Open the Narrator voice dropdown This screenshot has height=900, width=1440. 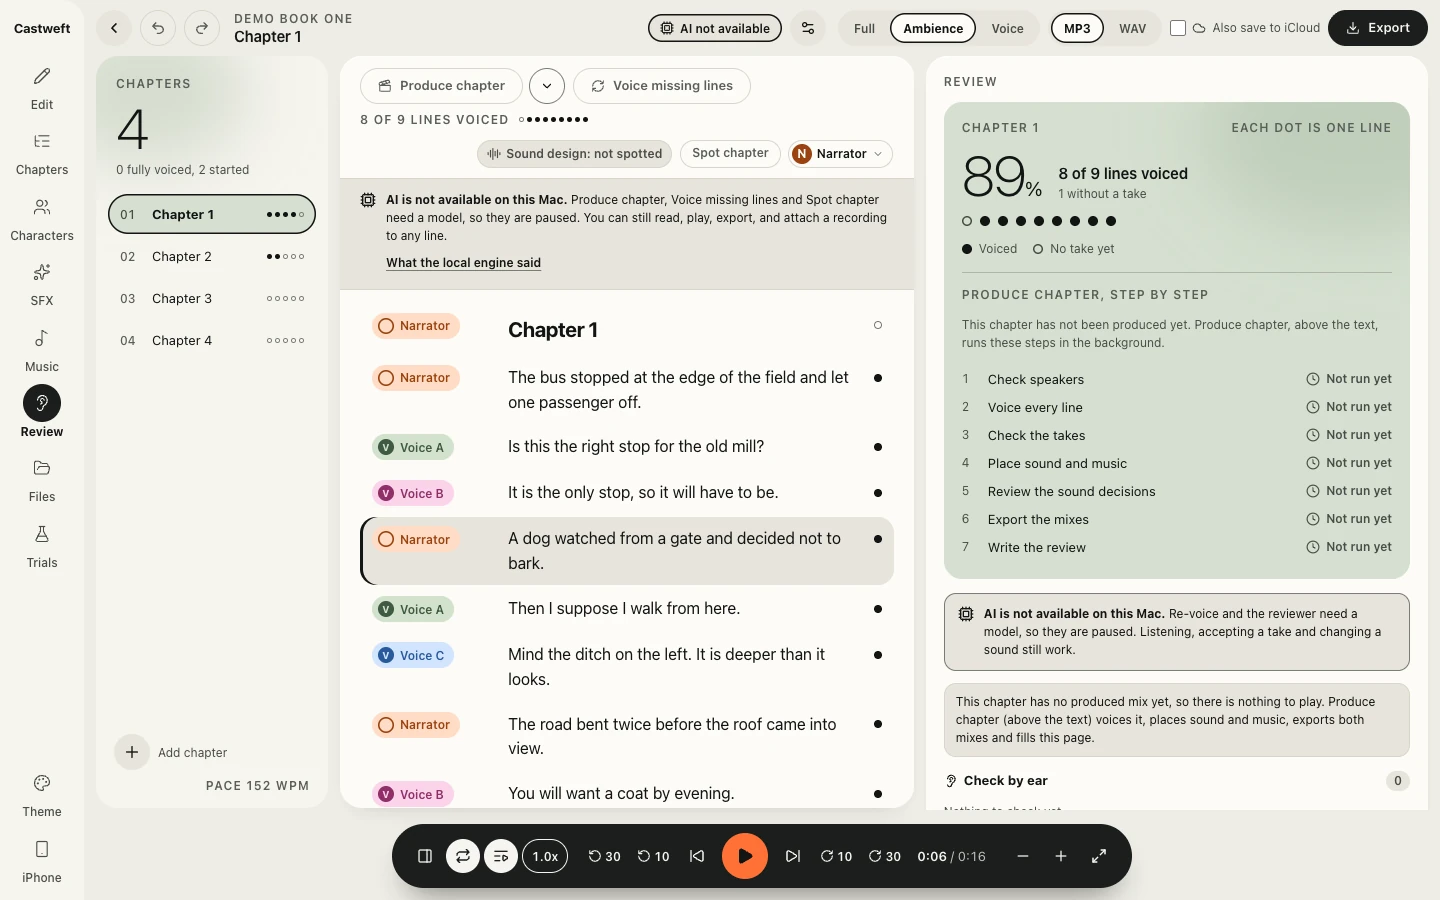coord(840,154)
